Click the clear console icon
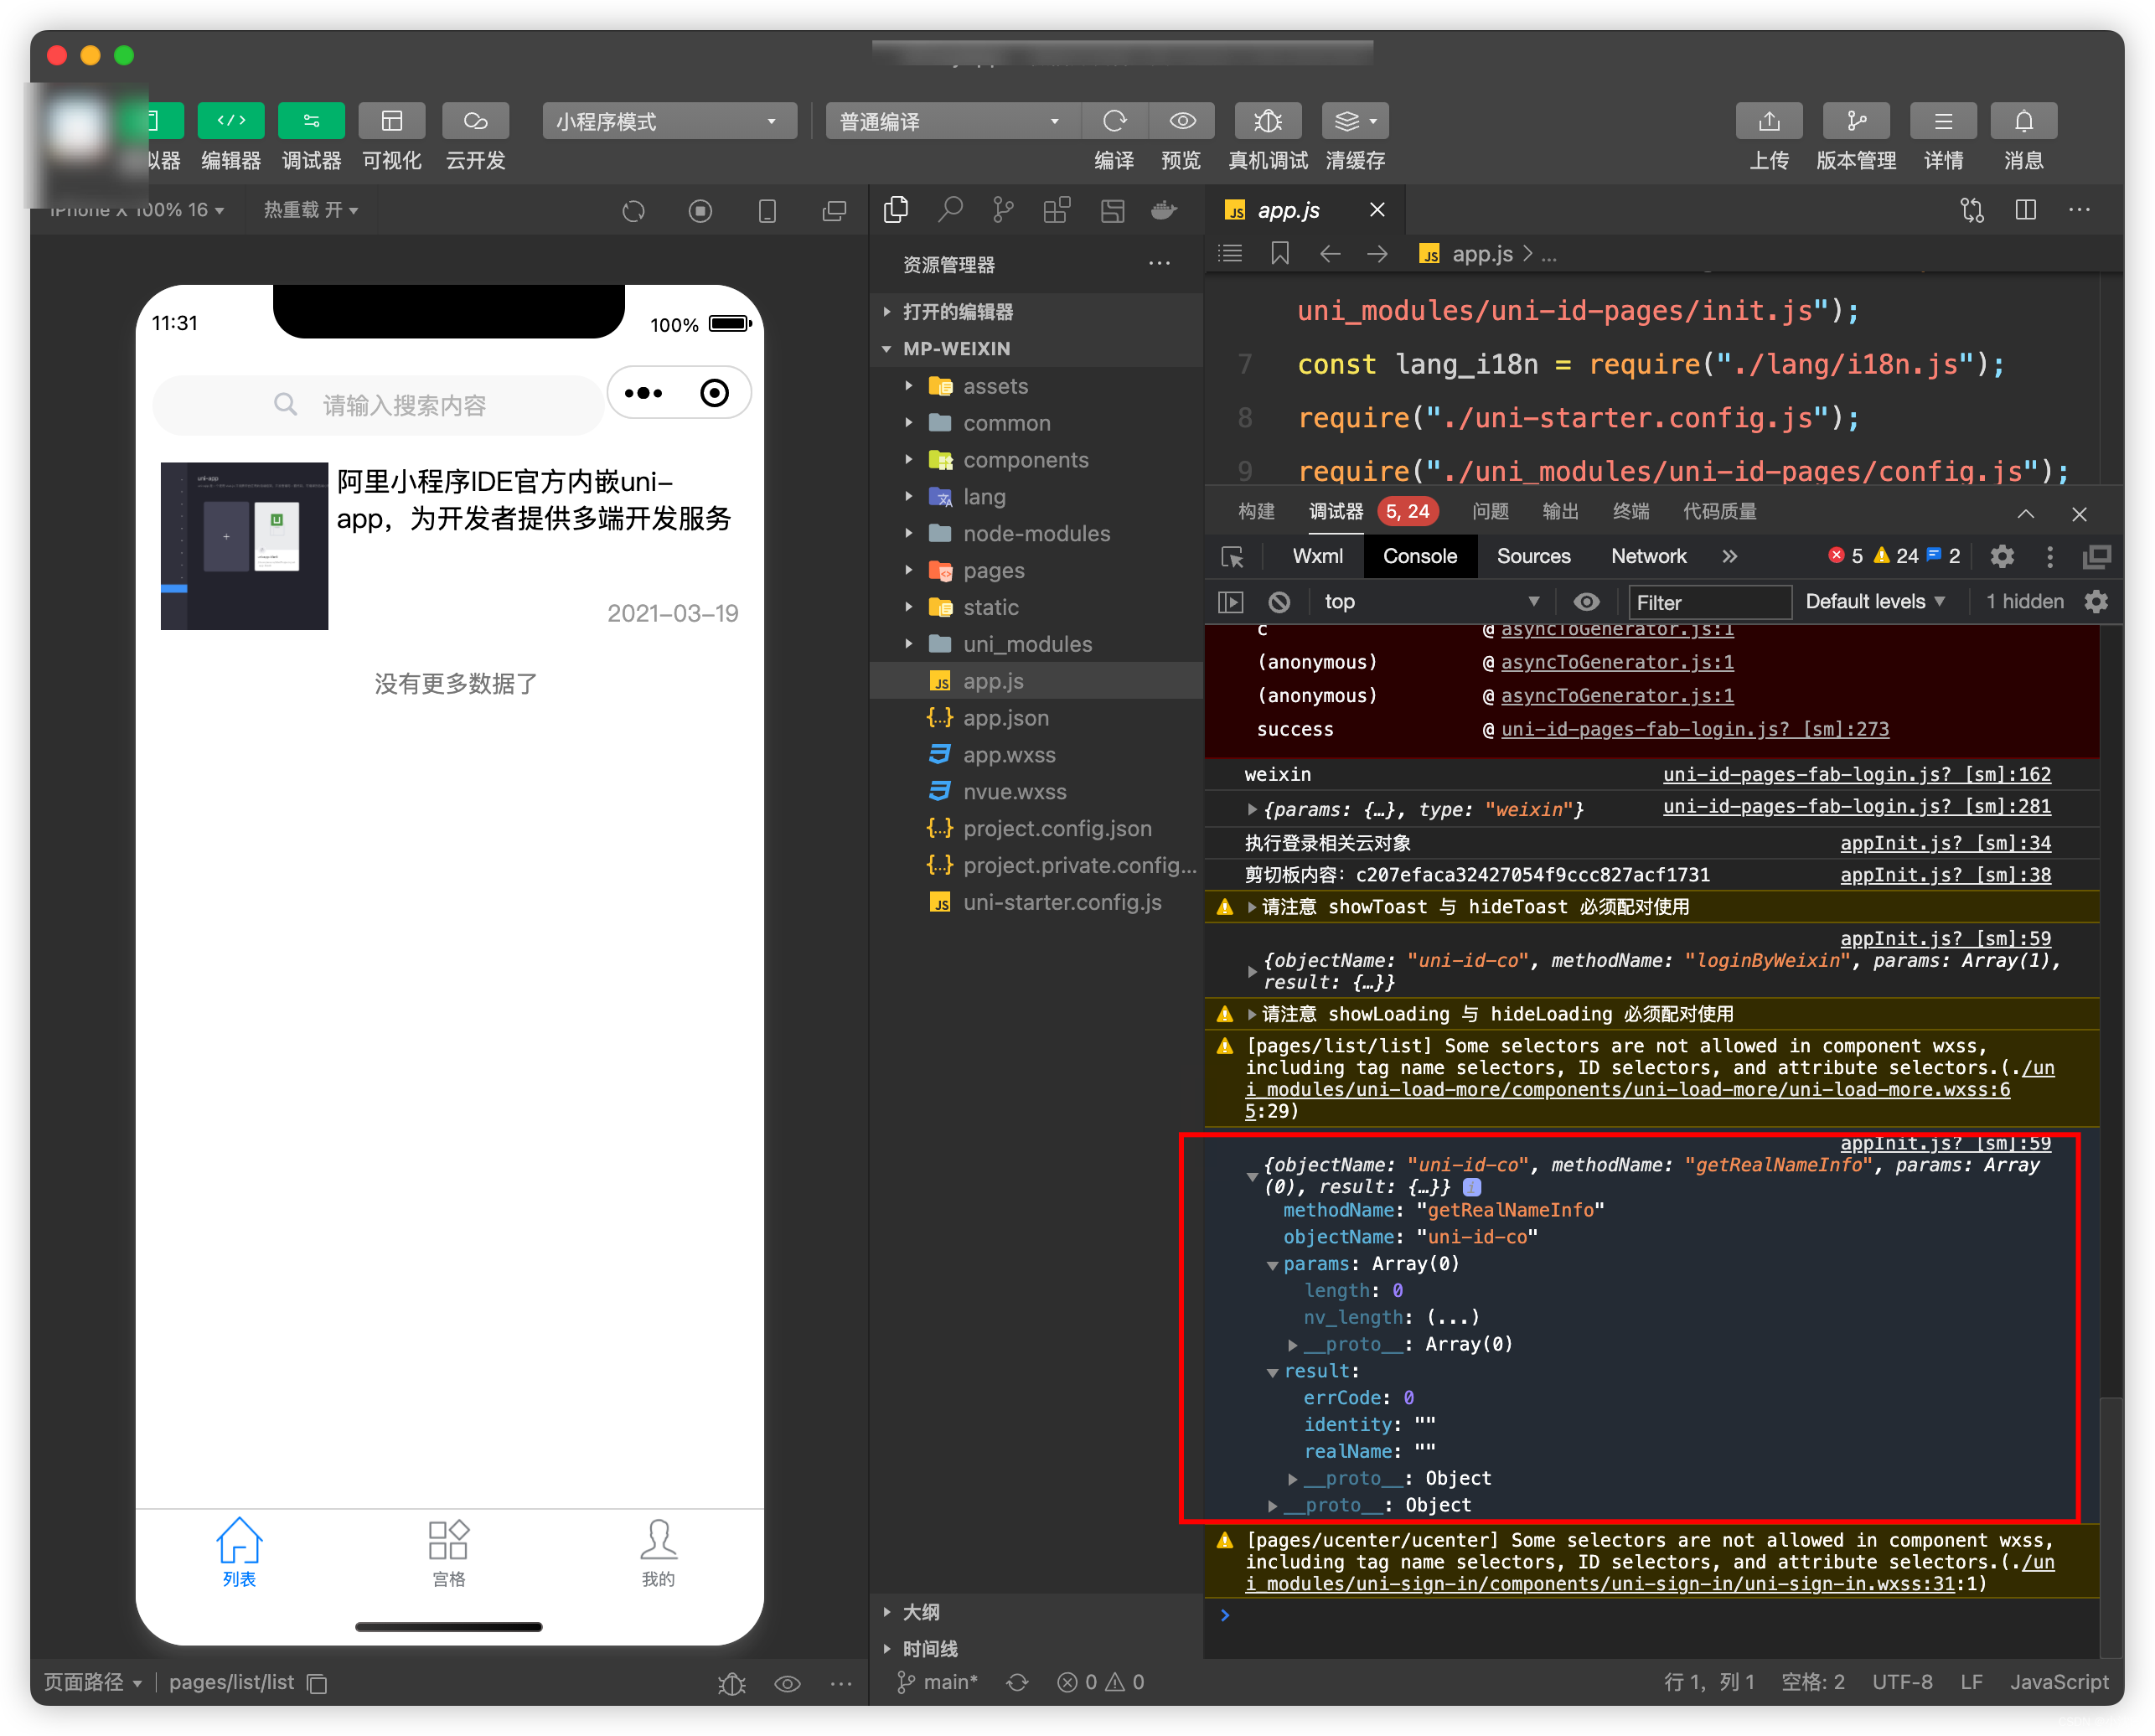The width and height of the screenshot is (2155, 1736). click(1279, 602)
